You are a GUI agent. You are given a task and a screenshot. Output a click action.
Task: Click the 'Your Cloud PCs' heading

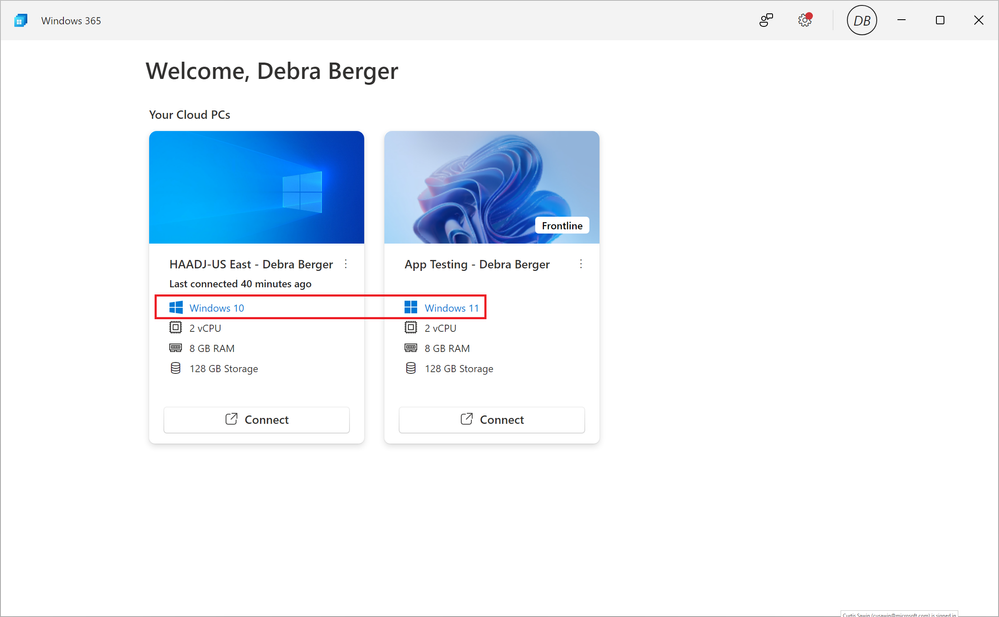click(x=189, y=115)
